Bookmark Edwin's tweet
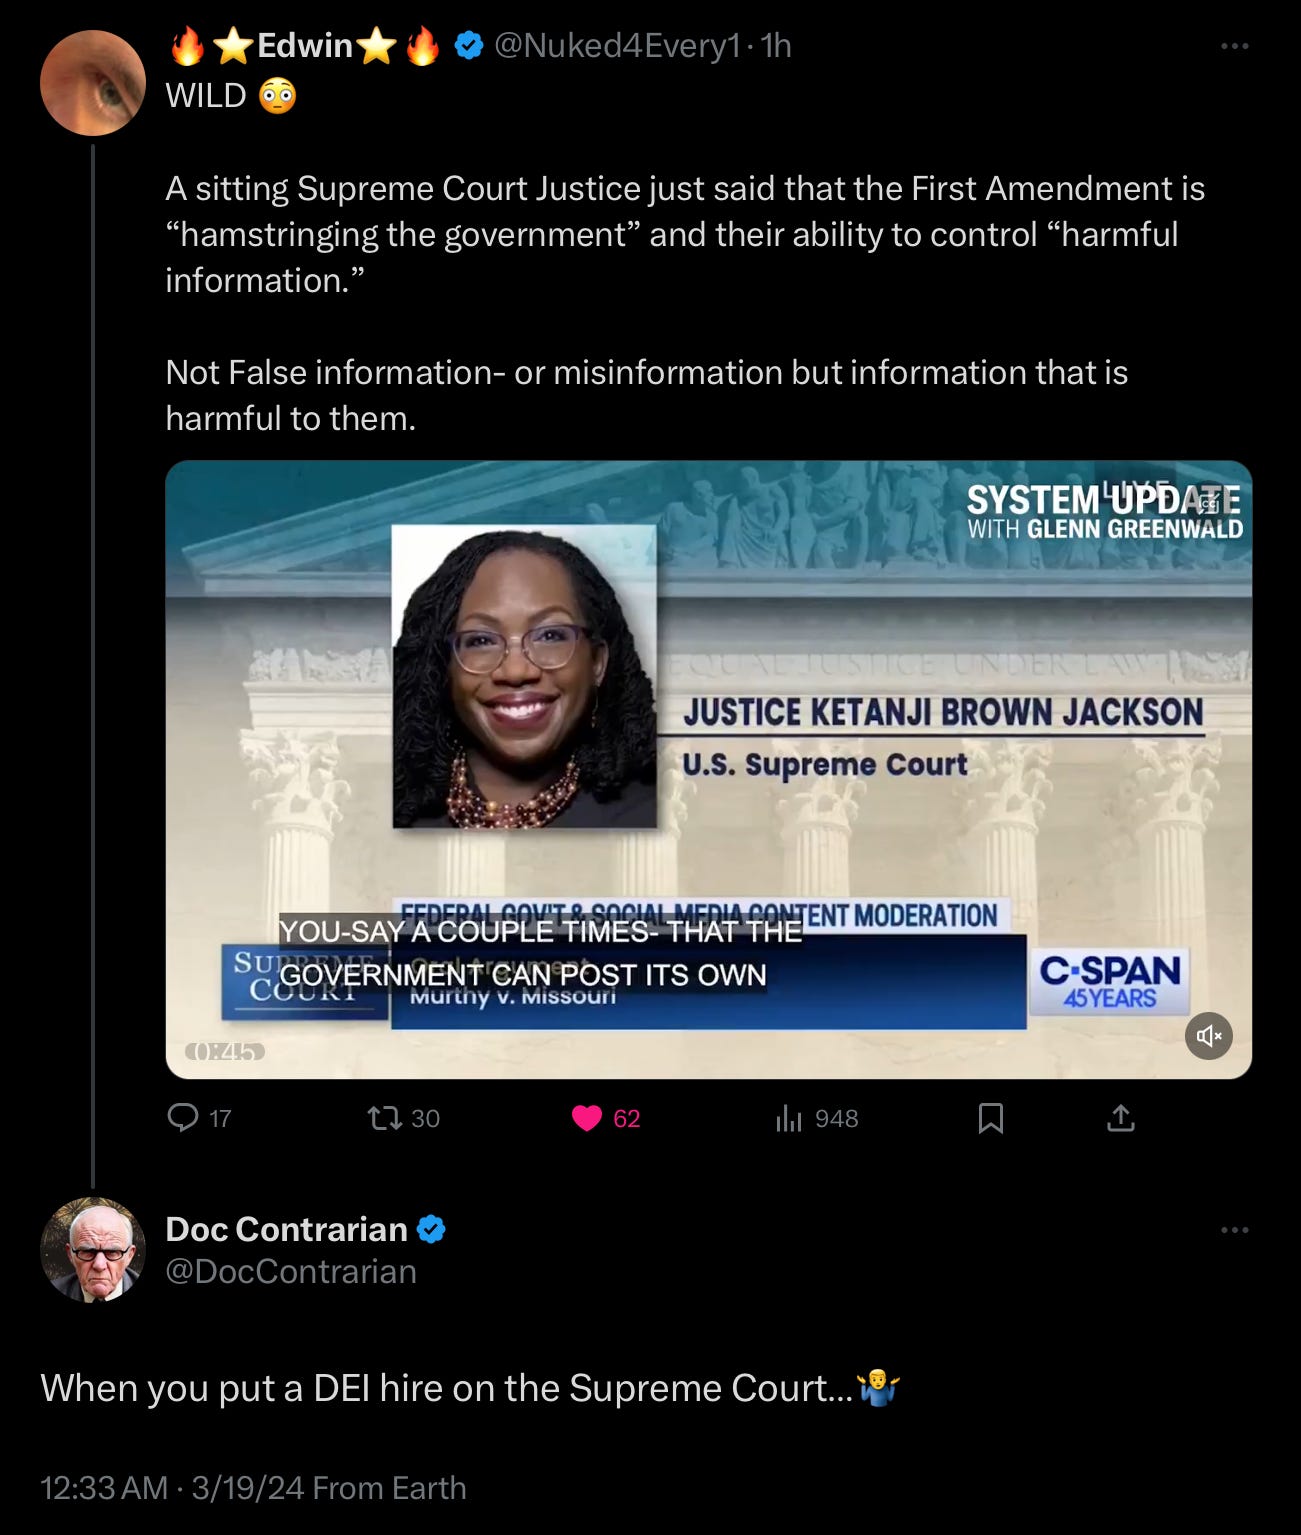1301x1535 pixels. click(990, 1118)
